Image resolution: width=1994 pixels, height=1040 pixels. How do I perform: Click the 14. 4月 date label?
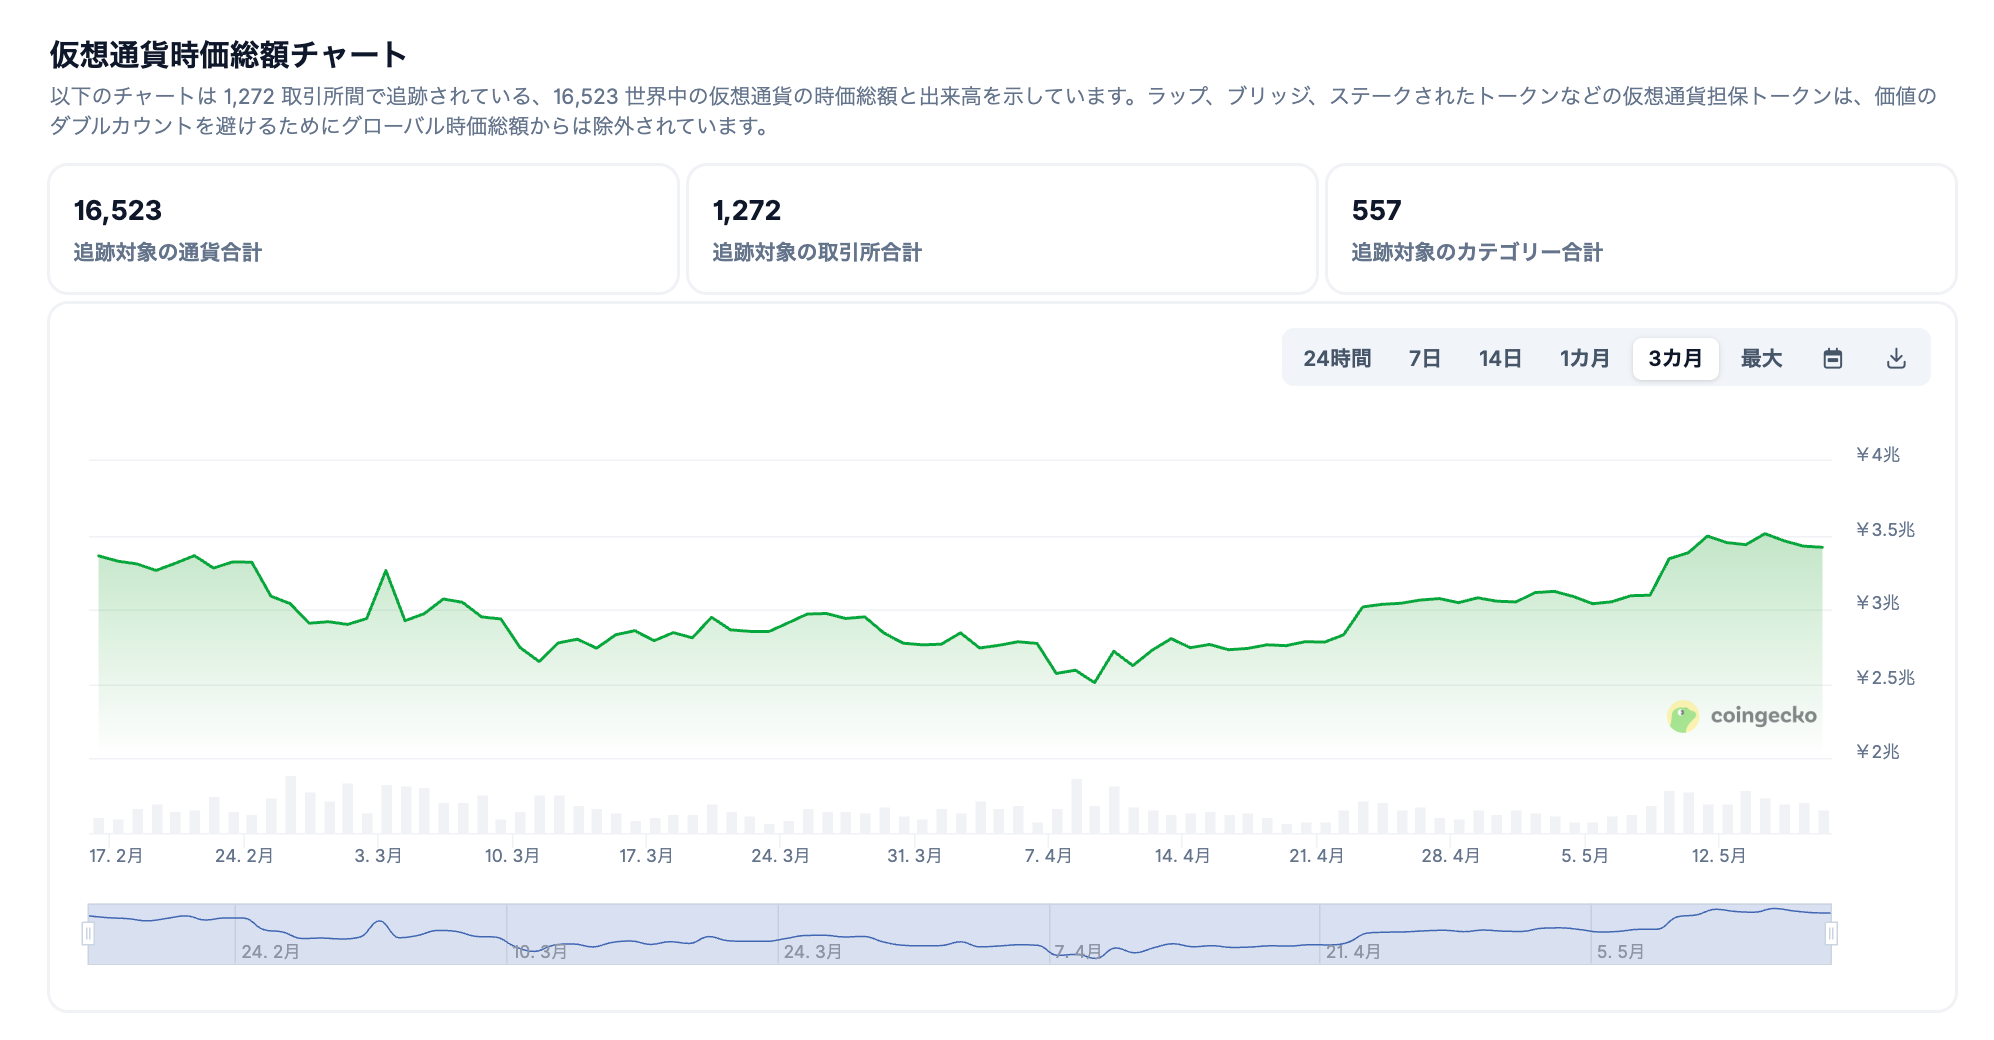click(x=1182, y=856)
